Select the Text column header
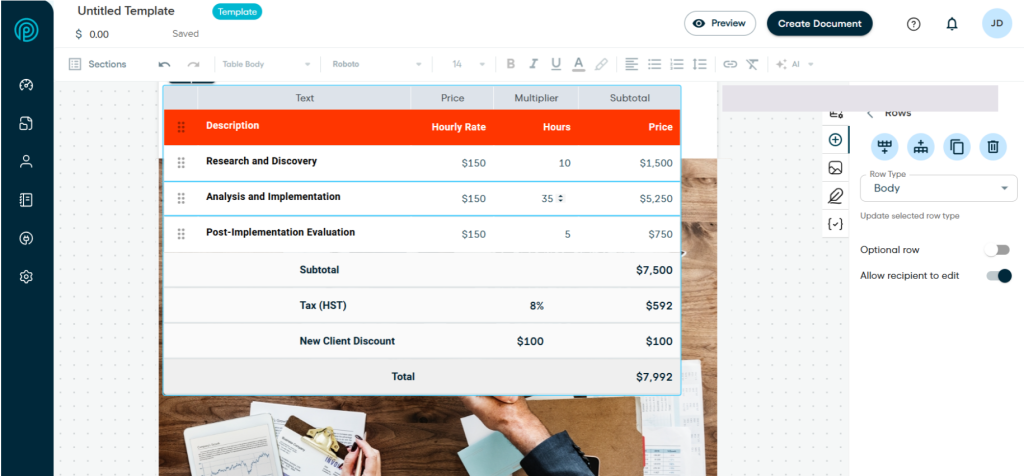 click(304, 98)
